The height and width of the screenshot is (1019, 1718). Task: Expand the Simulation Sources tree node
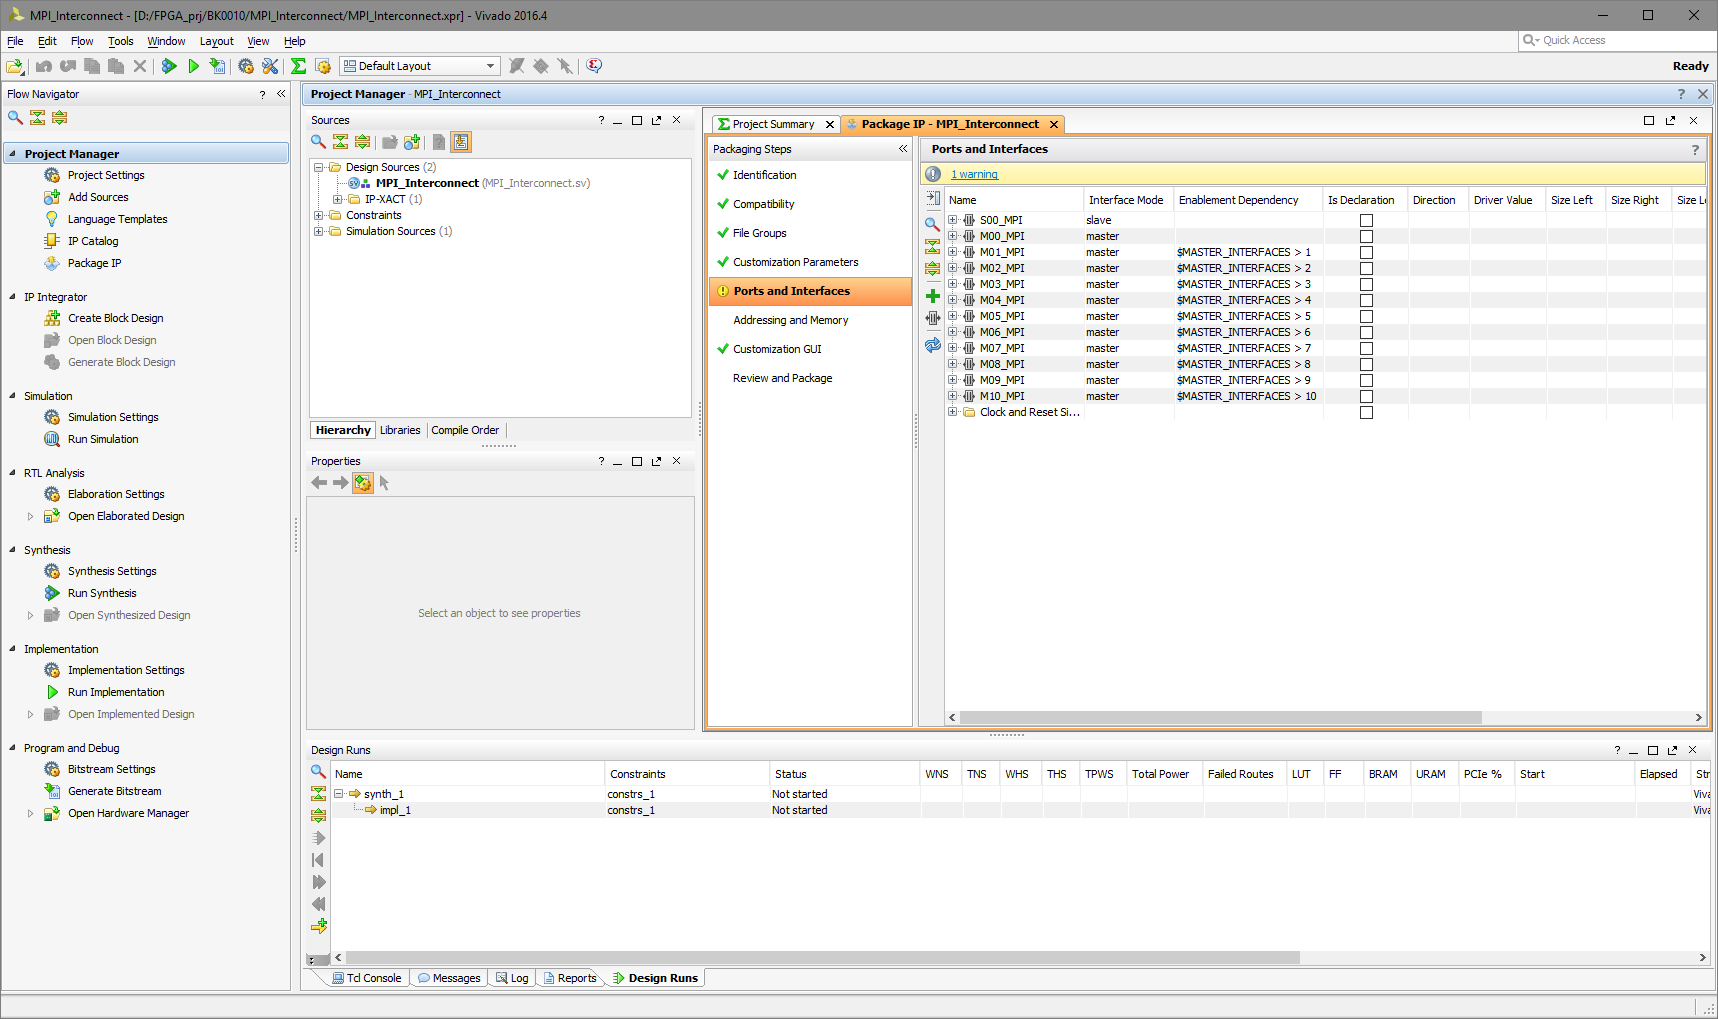click(318, 231)
